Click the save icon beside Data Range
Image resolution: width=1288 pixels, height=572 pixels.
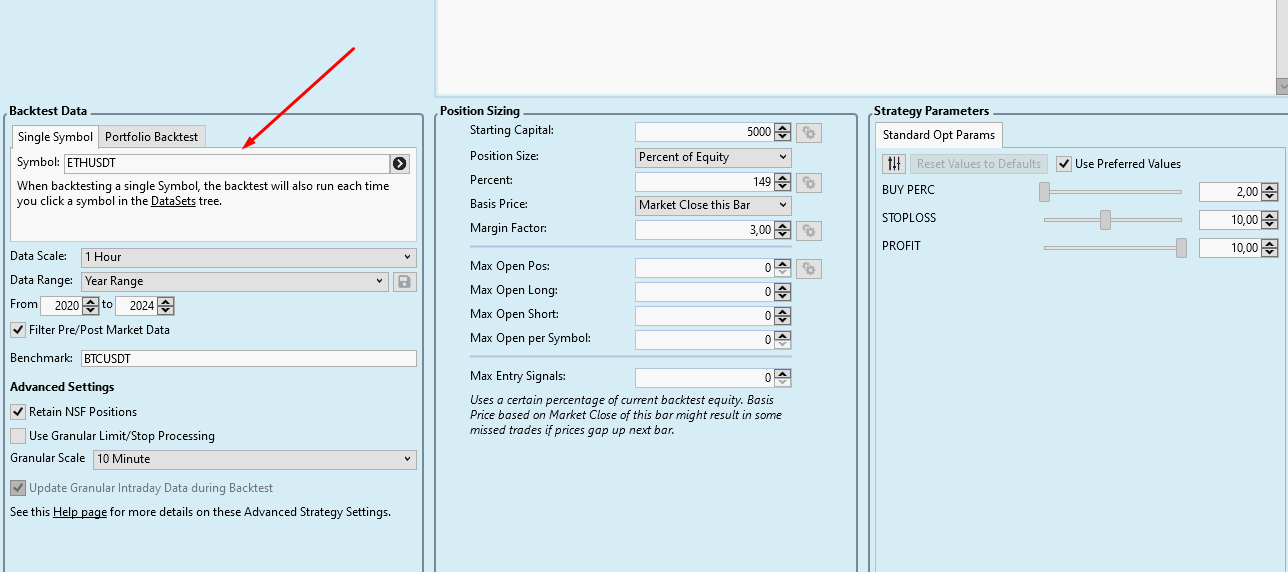404,282
